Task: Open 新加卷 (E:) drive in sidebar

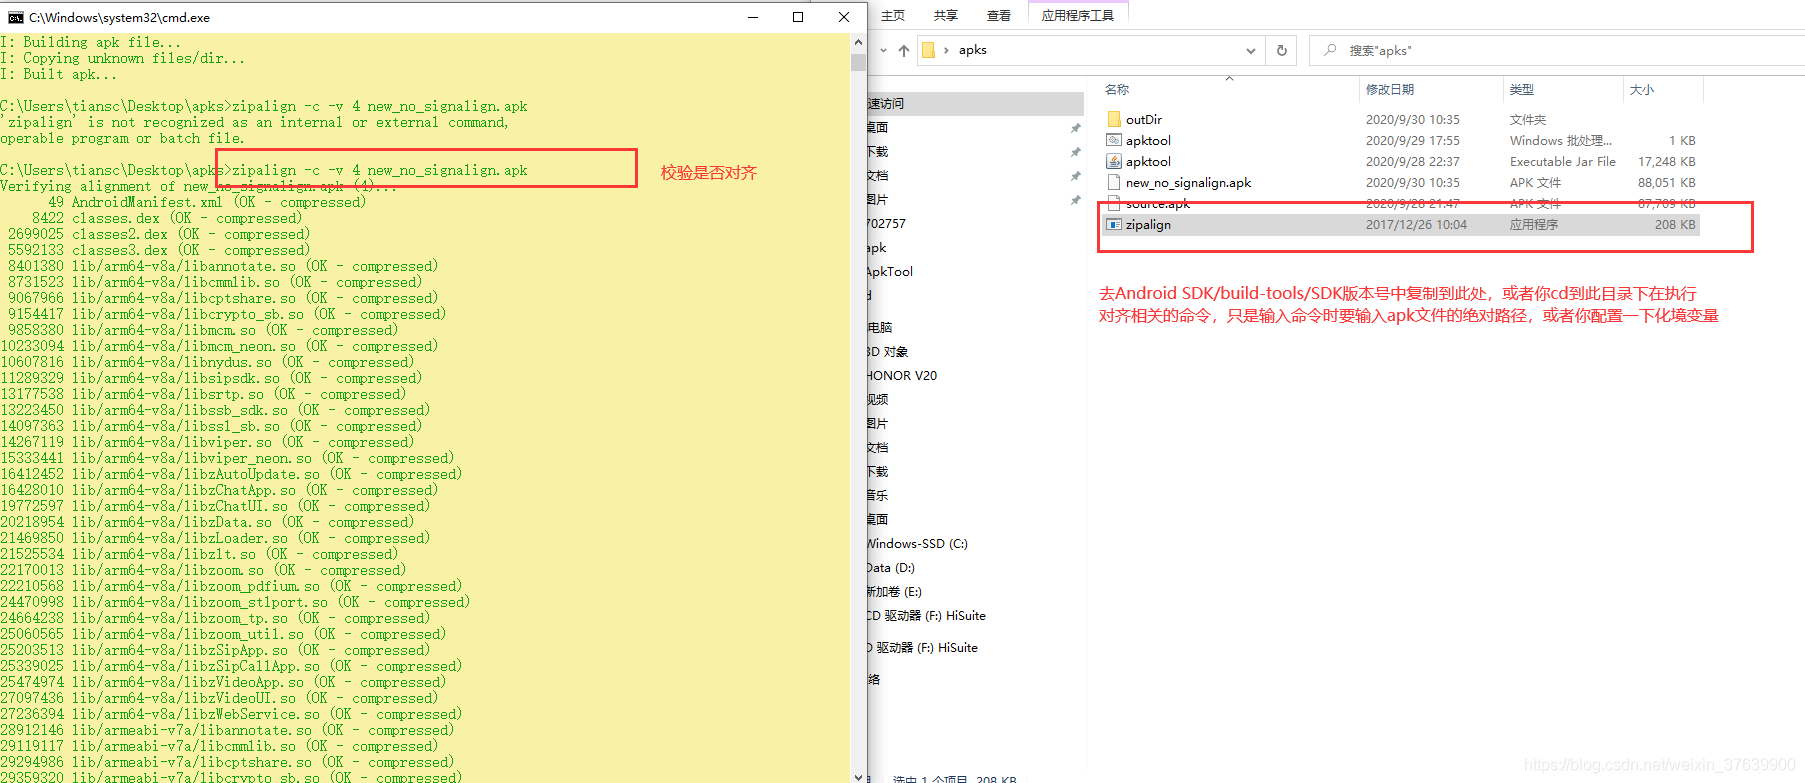Action: pos(895,592)
